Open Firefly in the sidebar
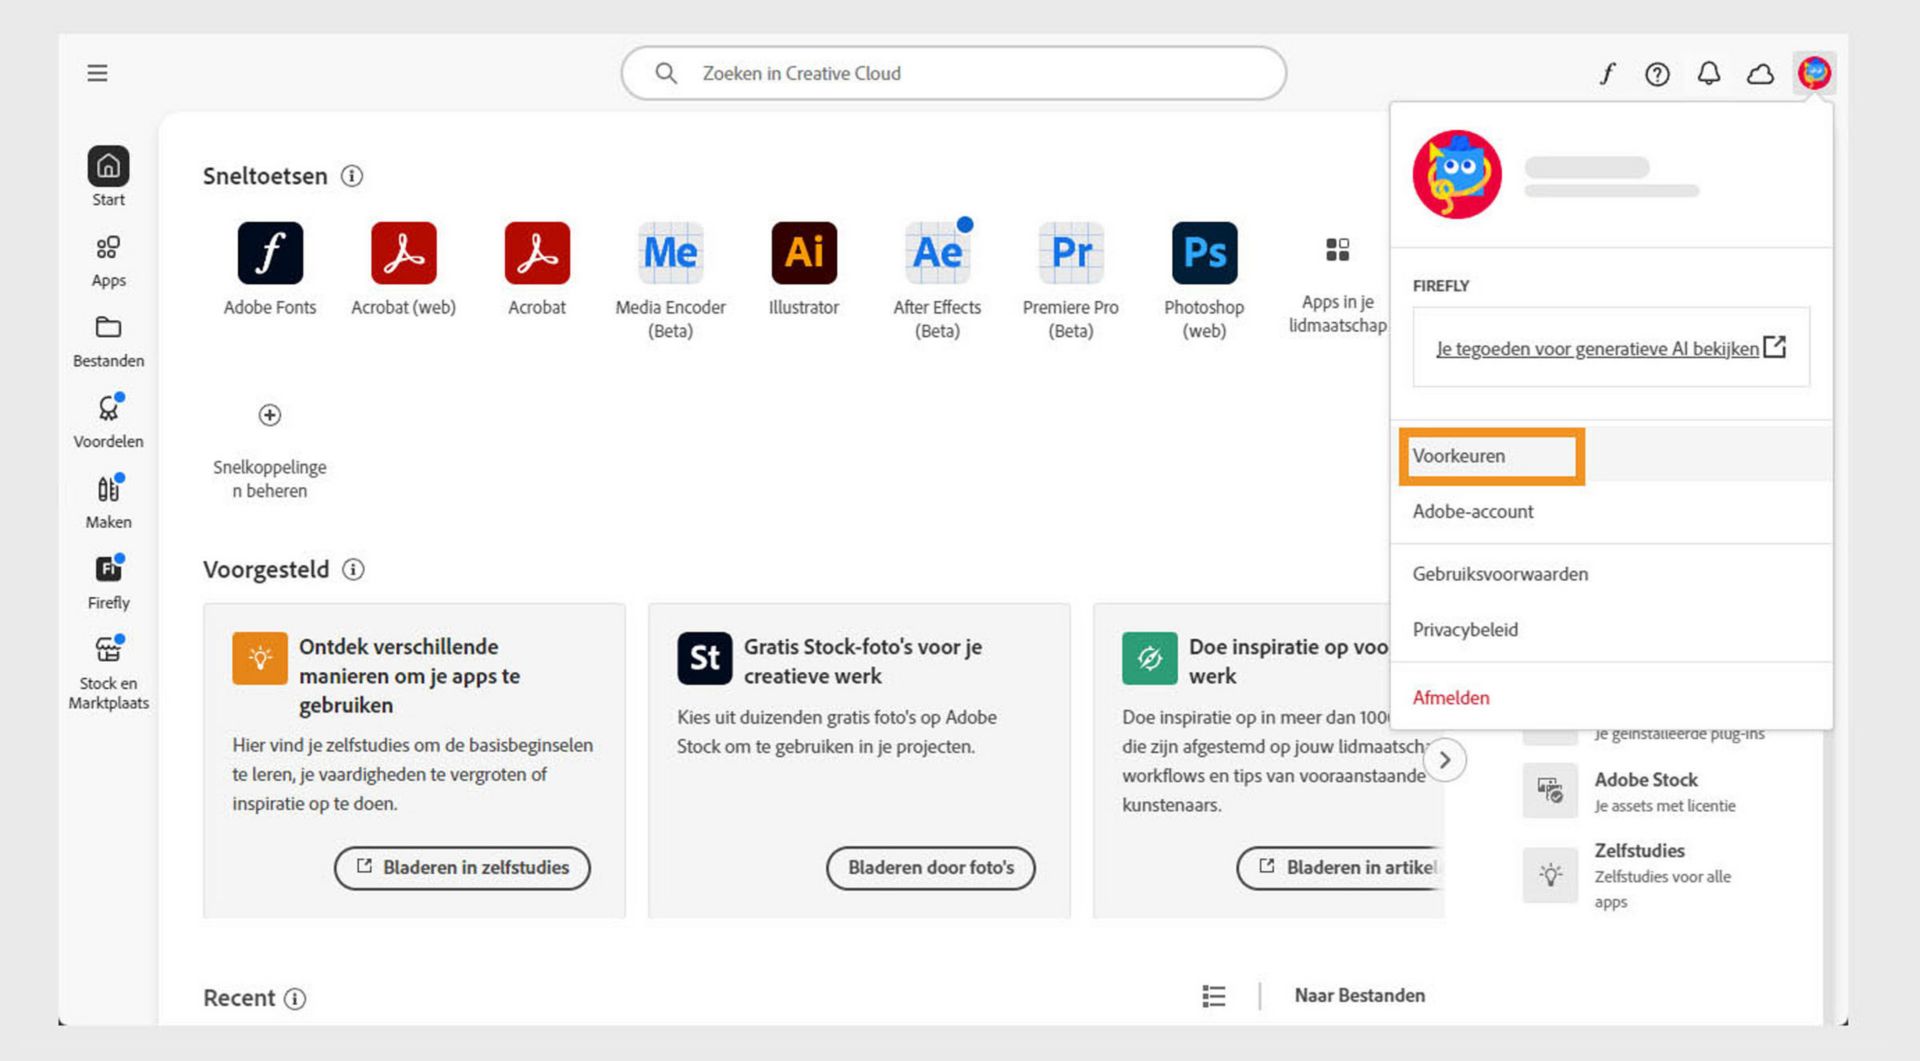 pyautogui.click(x=108, y=583)
